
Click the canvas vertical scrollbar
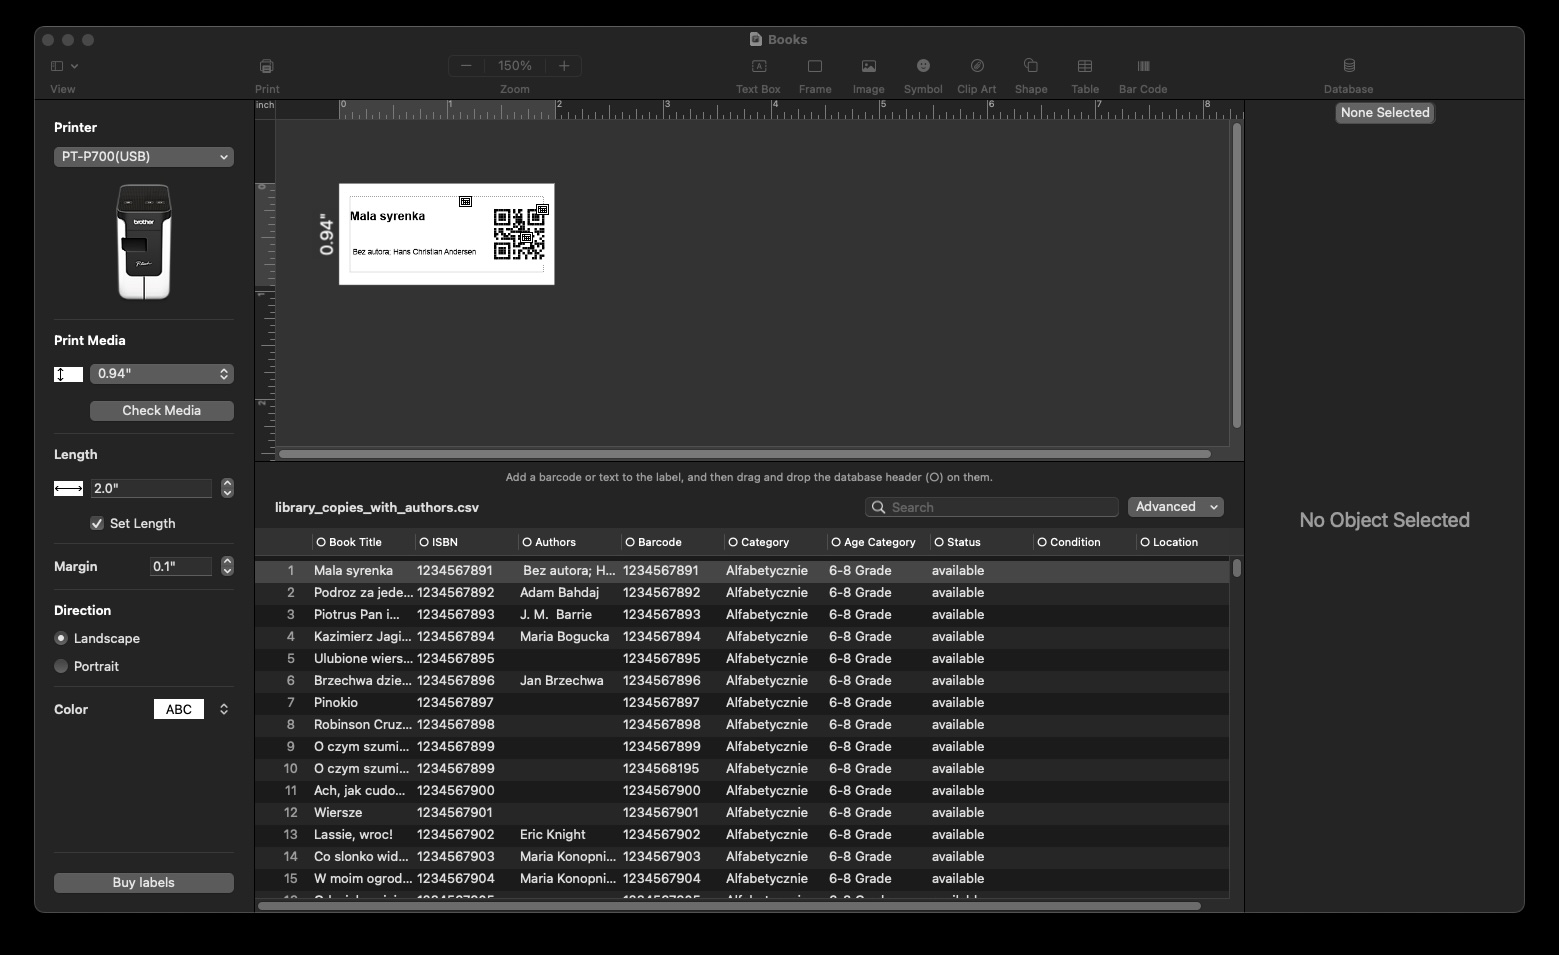1237,276
